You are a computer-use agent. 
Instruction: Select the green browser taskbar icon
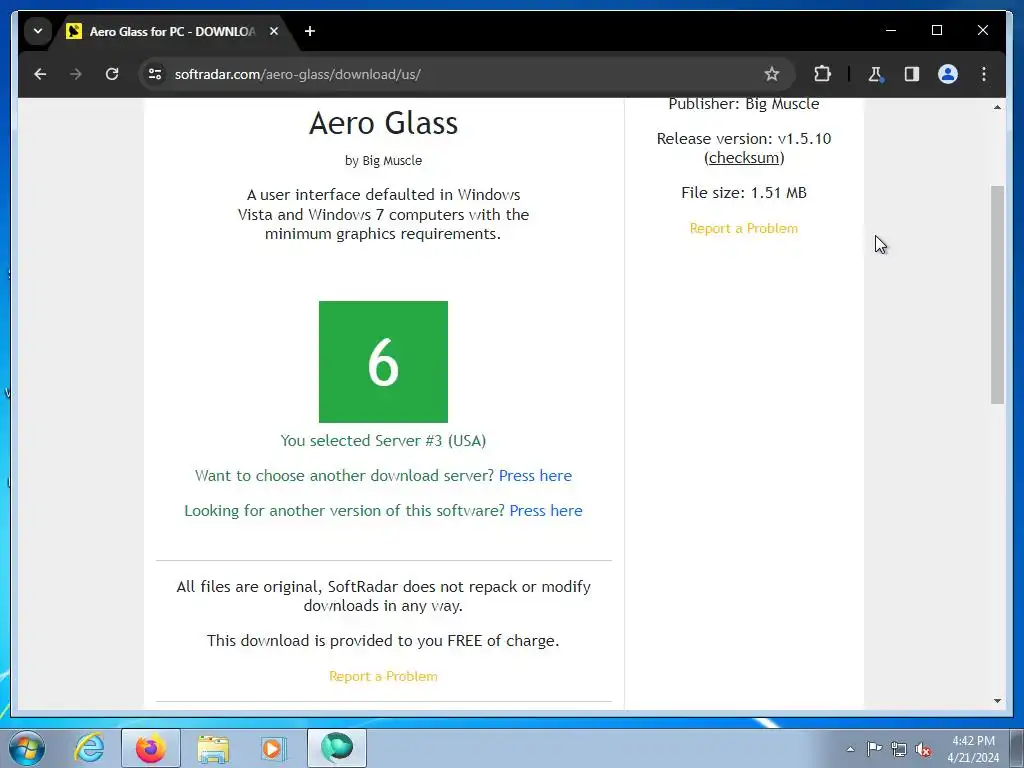coord(337,748)
